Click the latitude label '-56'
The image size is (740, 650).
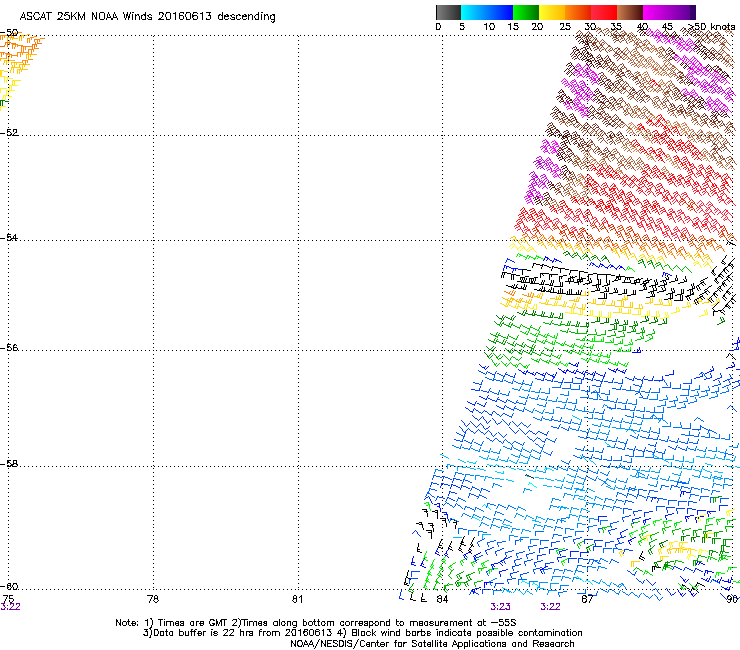(9, 348)
